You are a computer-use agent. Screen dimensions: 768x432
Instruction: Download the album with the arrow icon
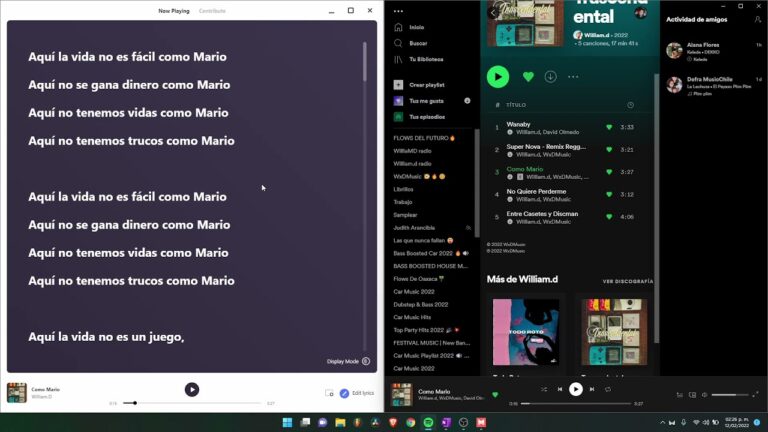click(x=551, y=77)
